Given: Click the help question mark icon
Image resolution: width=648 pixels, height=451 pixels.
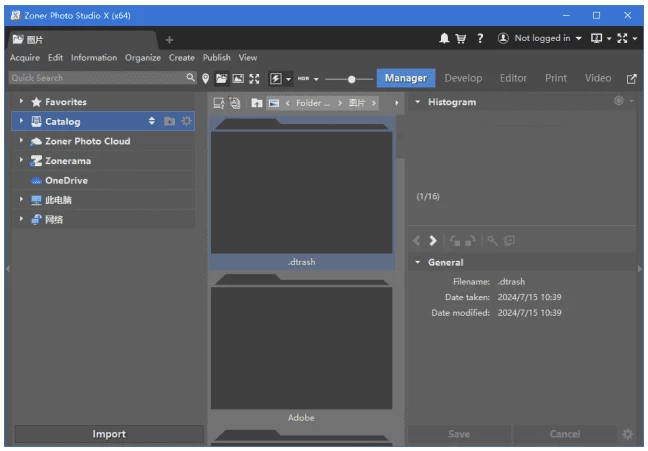Looking at the screenshot, I should (480, 38).
